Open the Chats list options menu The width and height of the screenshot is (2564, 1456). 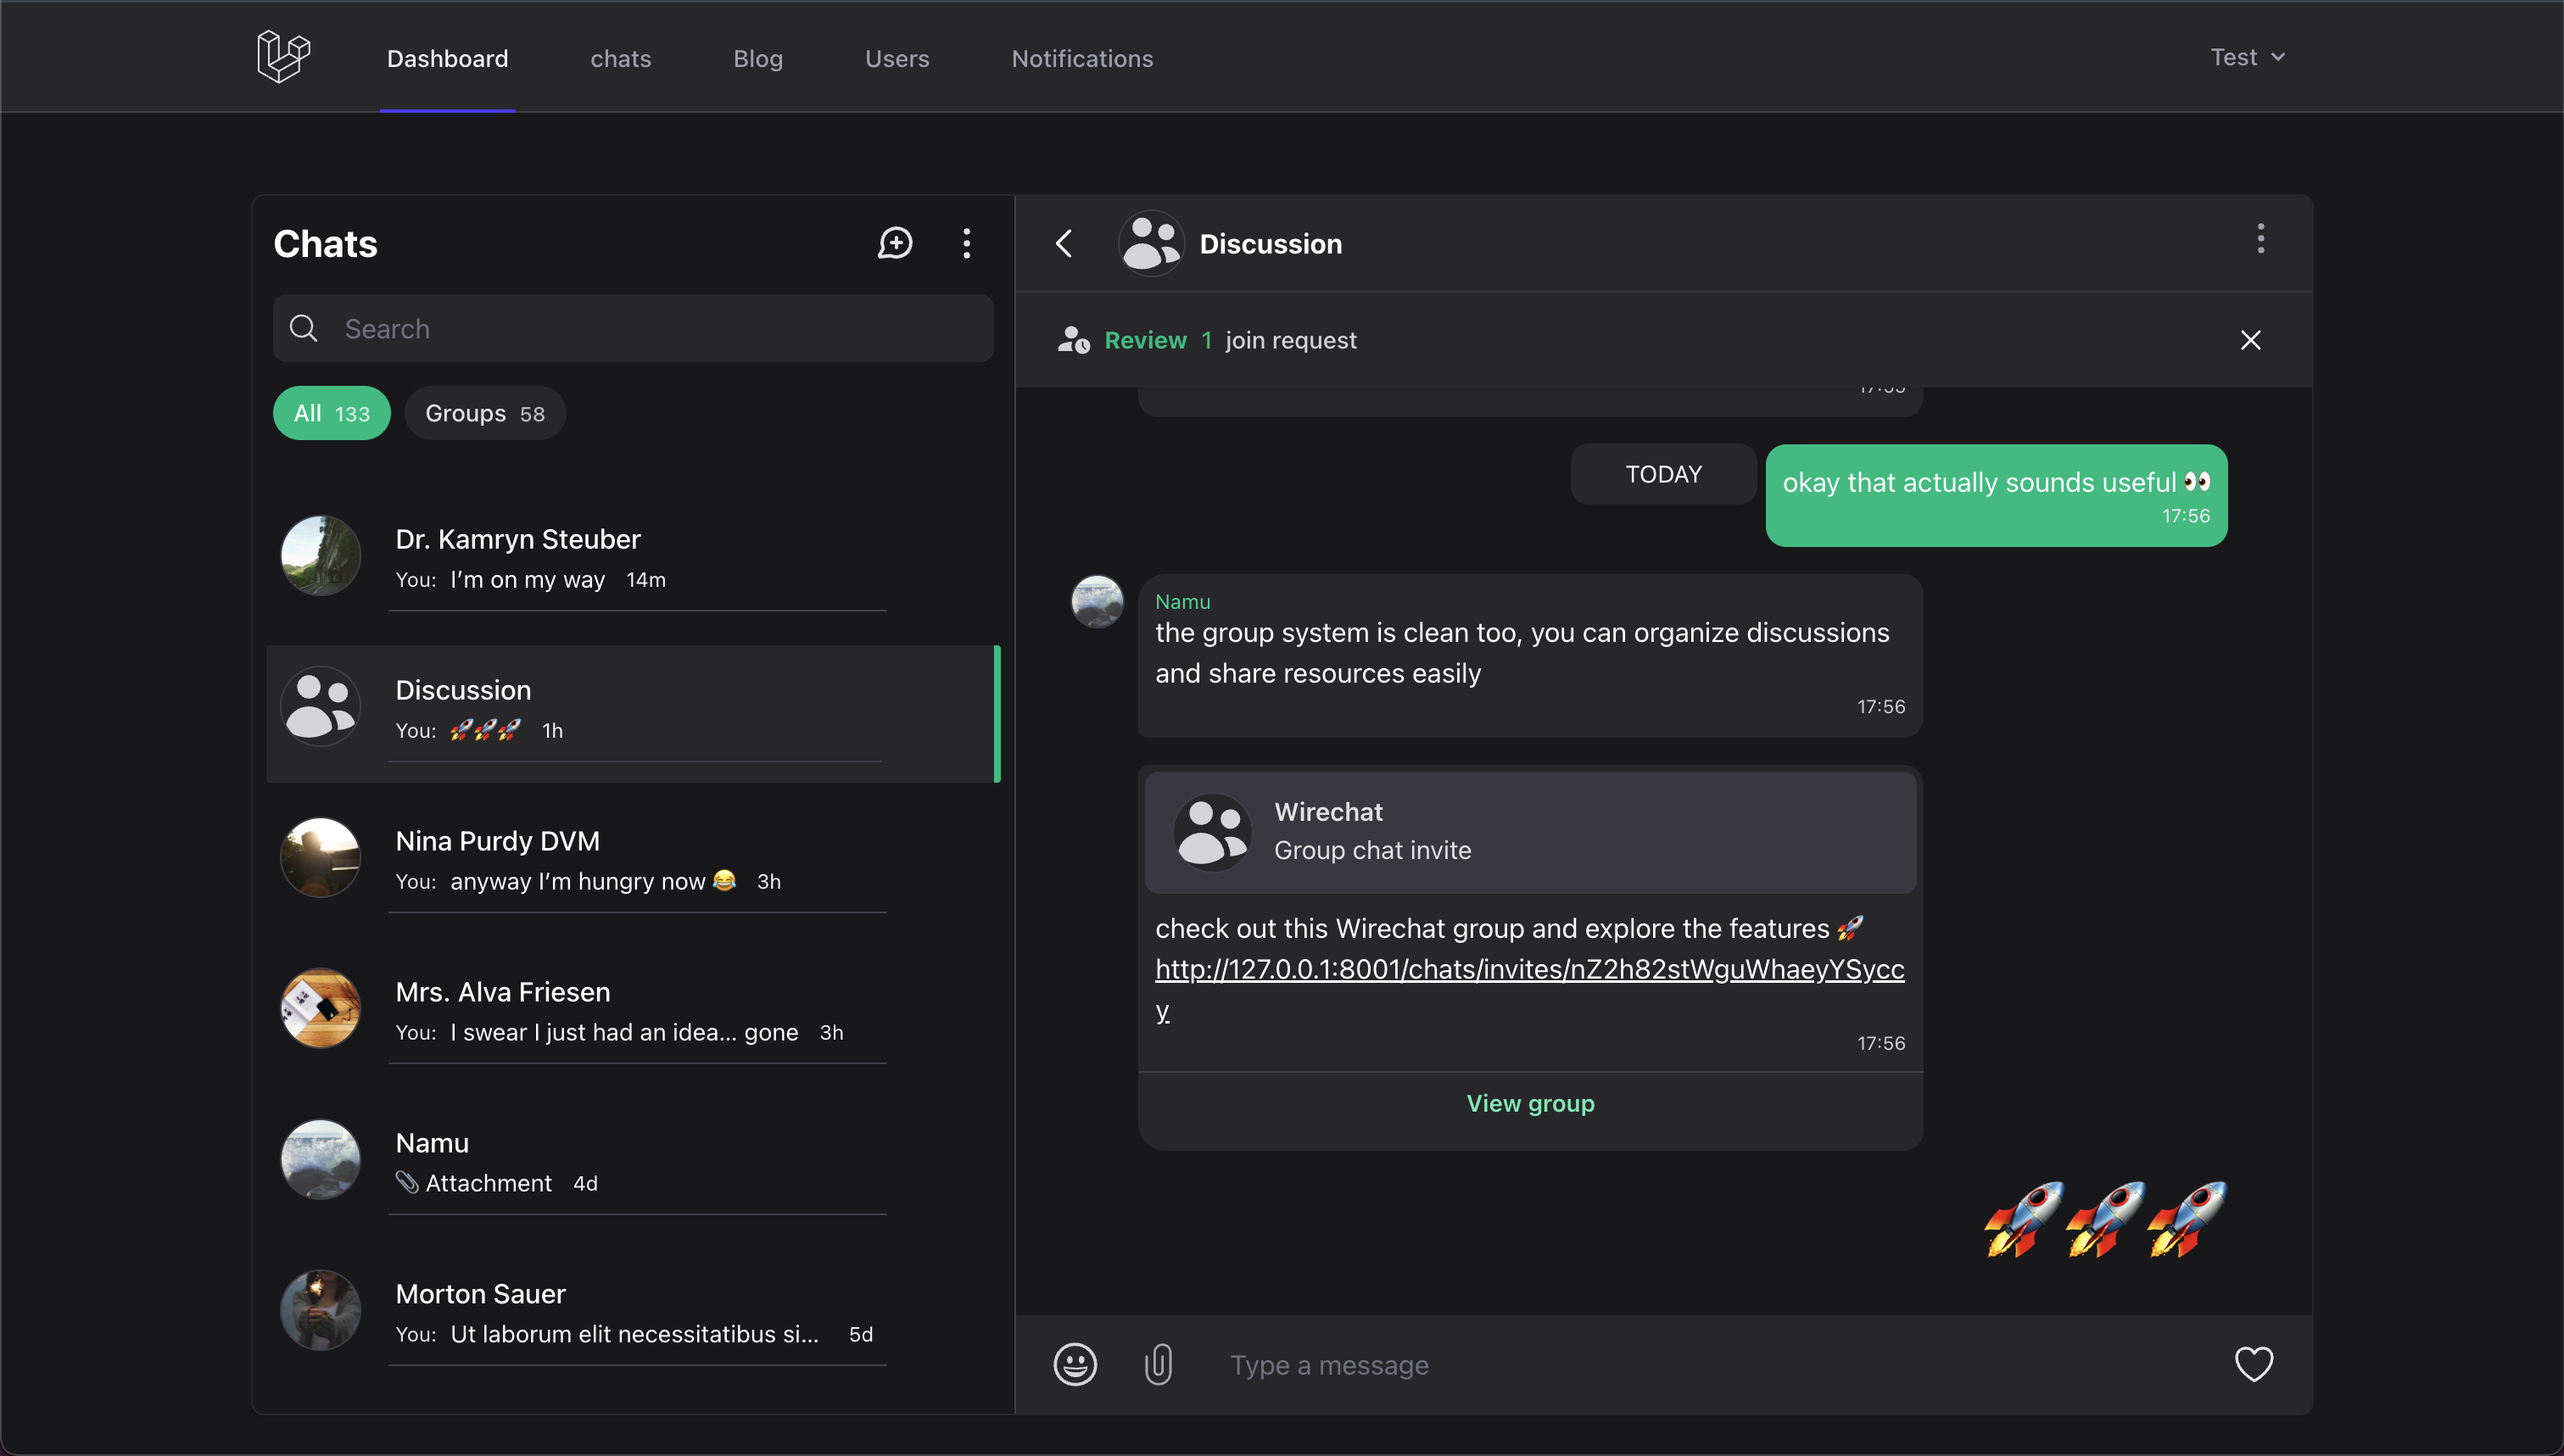966,243
